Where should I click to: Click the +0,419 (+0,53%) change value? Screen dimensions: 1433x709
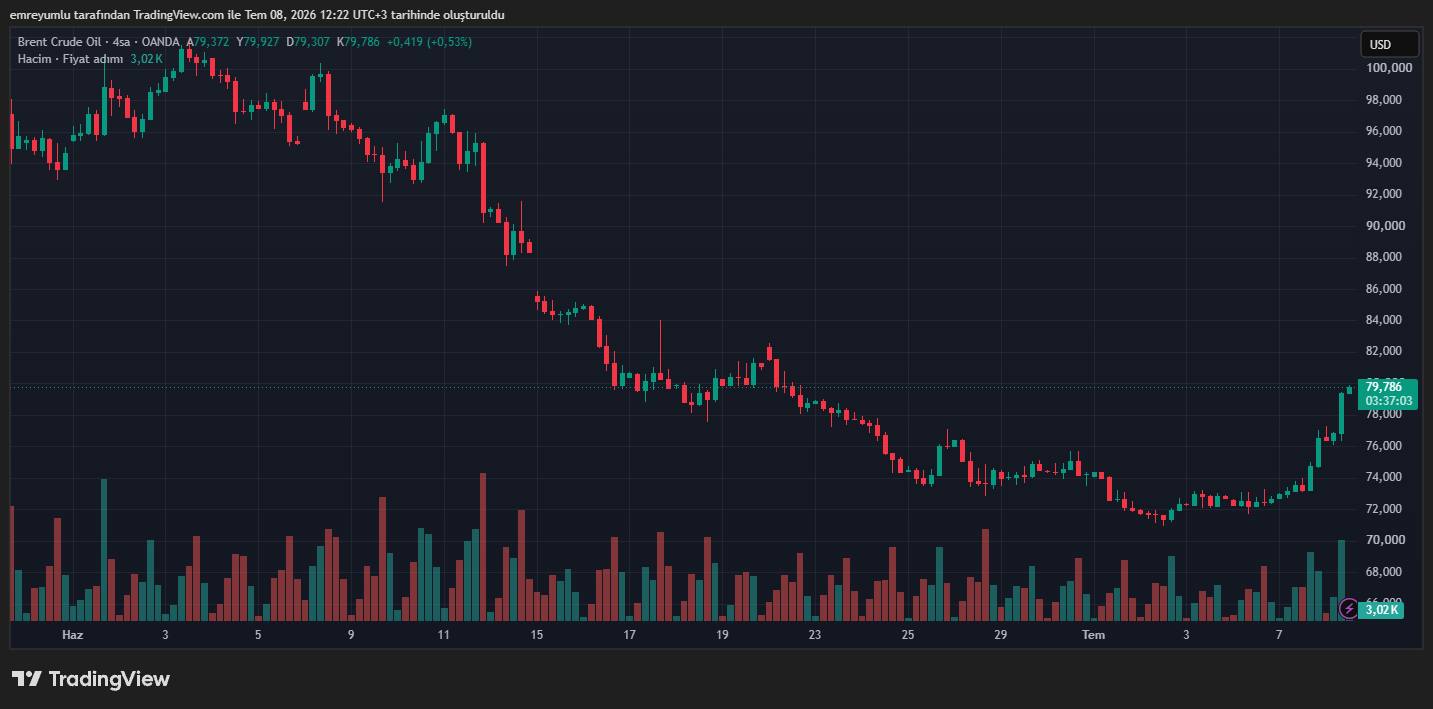click(430, 42)
